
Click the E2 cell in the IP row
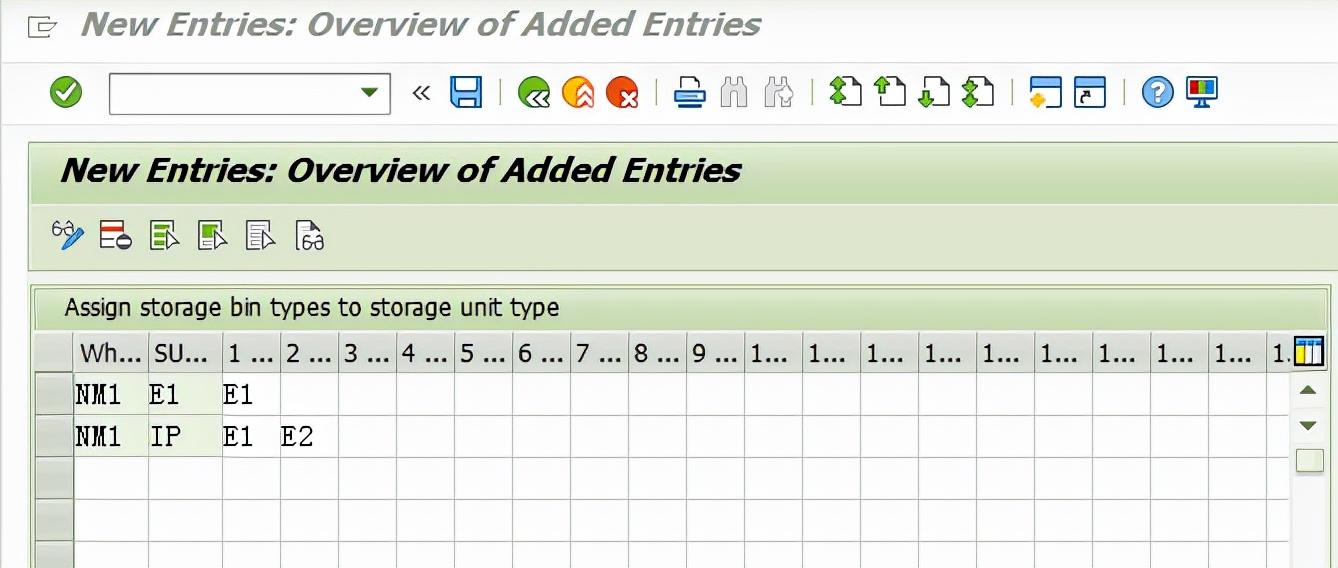tap(309, 436)
